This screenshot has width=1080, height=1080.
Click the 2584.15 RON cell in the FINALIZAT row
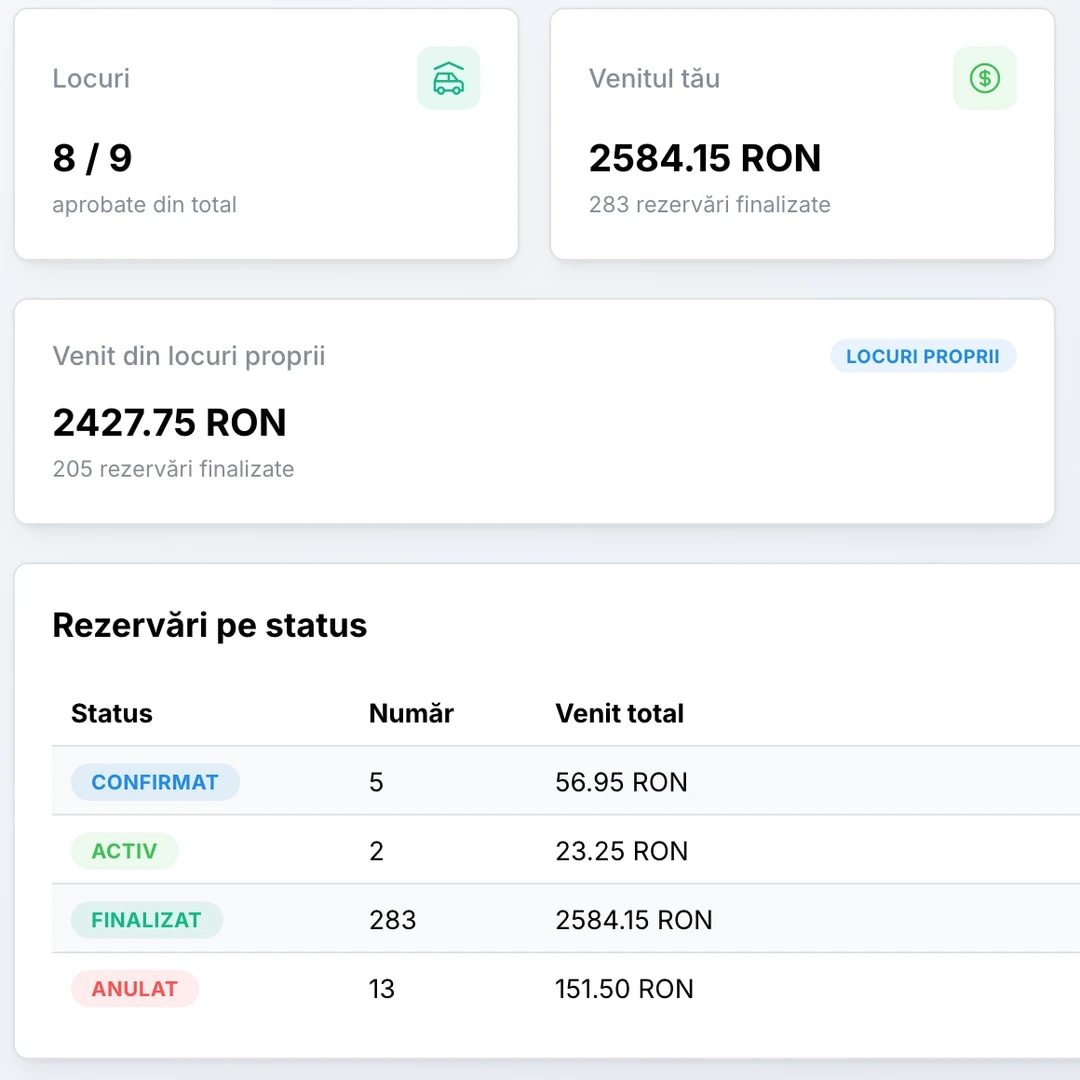click(x=634, y=920)
